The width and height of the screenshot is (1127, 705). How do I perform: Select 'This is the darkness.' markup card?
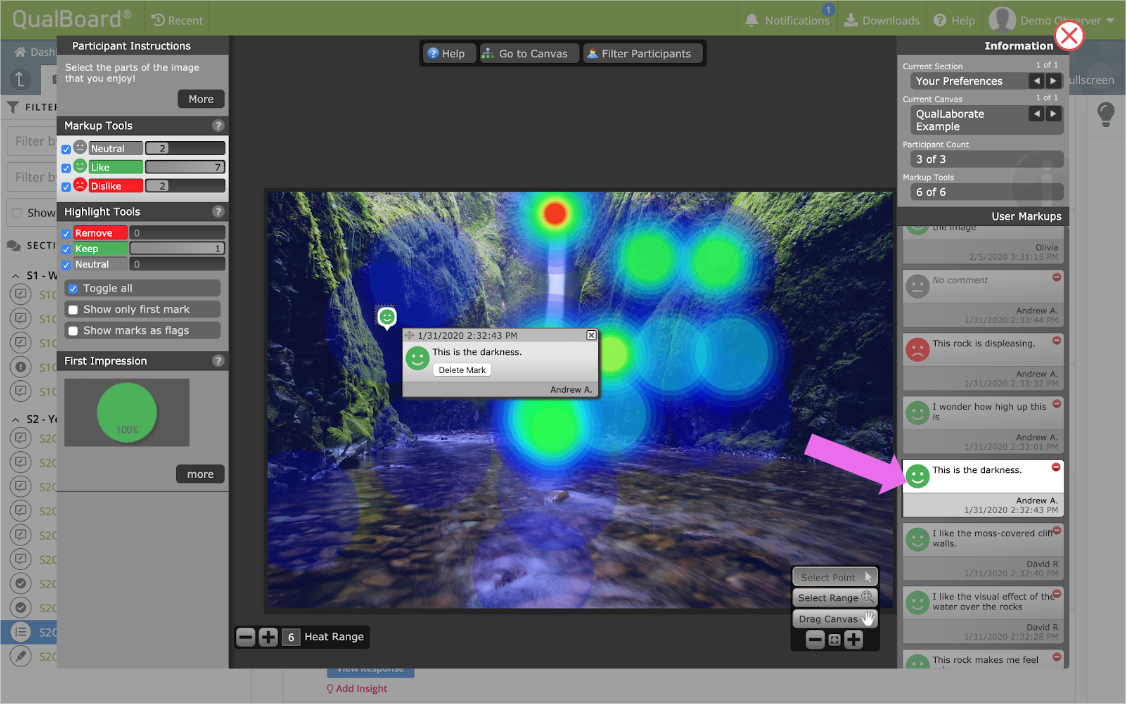[x=983, y=488]
